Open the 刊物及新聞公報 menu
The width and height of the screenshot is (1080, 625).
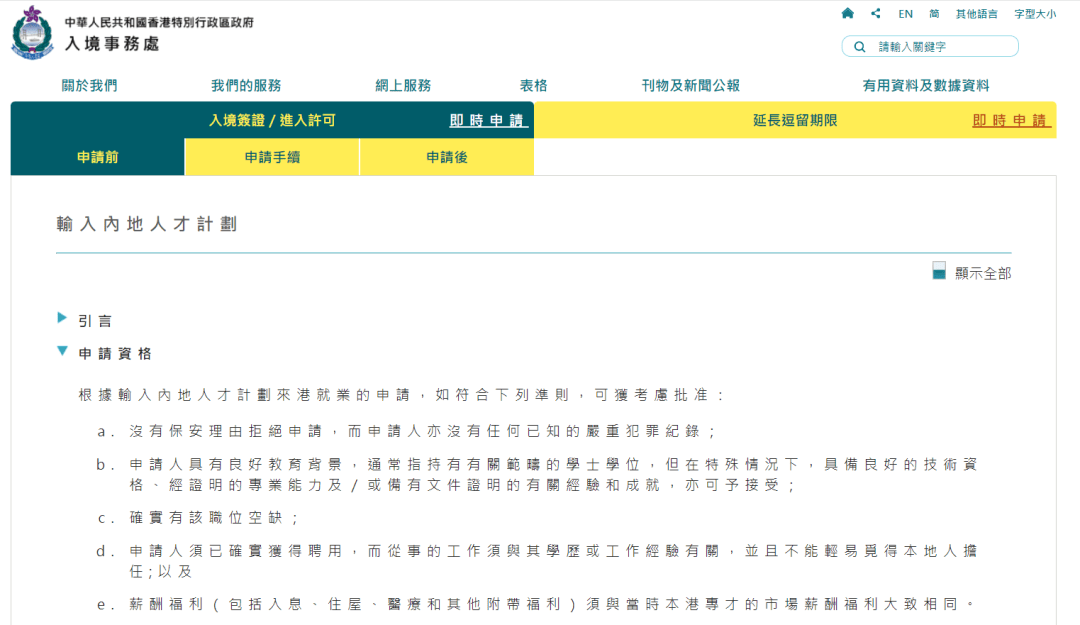pos(690,85)
